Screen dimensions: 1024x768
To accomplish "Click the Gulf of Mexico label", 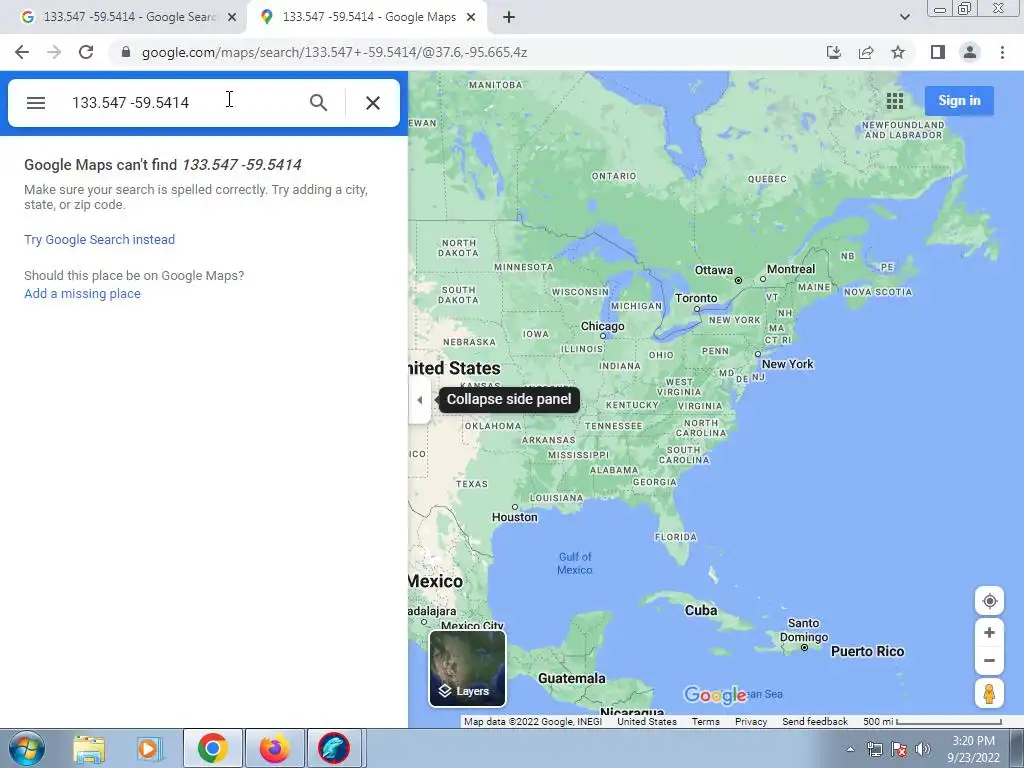I will 575,563.
